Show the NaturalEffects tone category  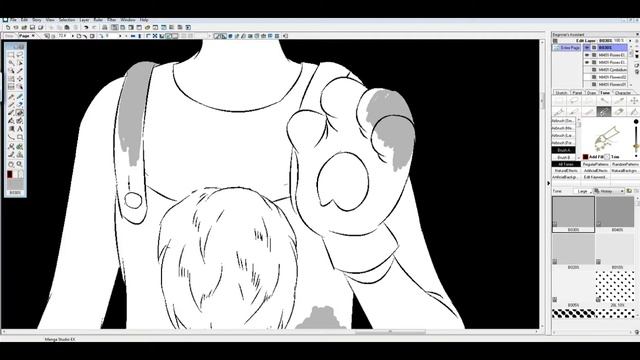(x=566, y=171)
